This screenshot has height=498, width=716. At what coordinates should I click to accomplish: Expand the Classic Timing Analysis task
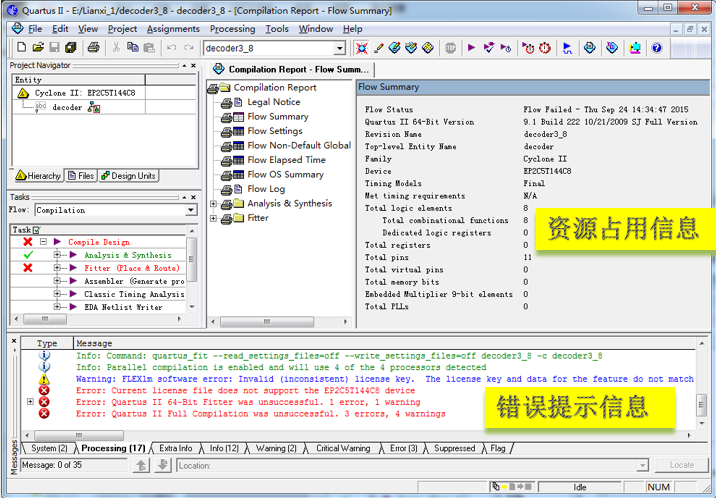click(x=57, y=294)
